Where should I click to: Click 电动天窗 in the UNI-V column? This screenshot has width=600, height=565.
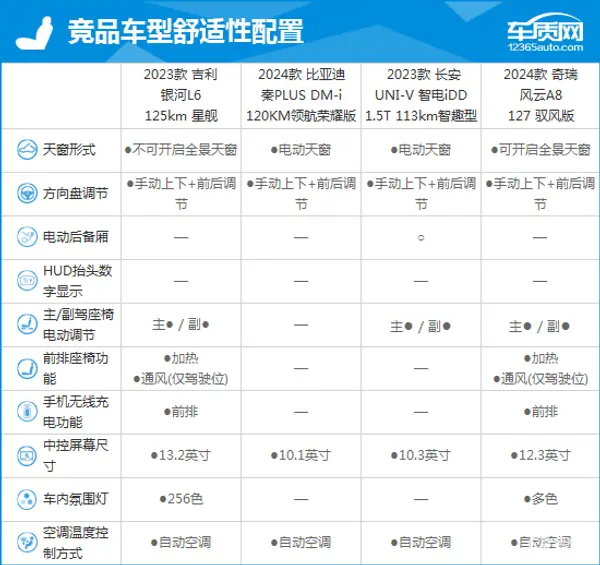click(421, 150)
